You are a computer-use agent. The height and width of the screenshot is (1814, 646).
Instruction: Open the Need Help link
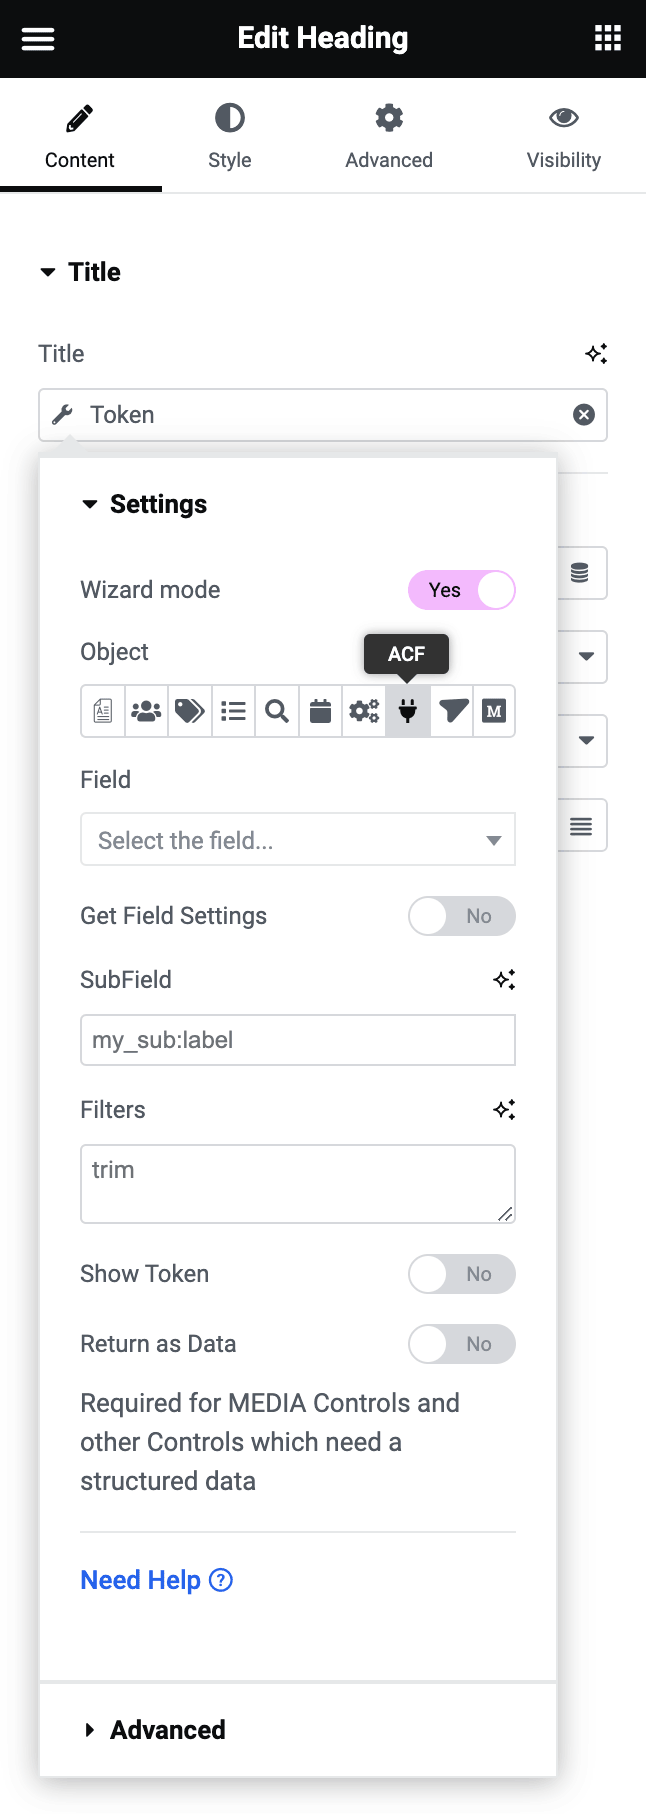point(156,1580)
